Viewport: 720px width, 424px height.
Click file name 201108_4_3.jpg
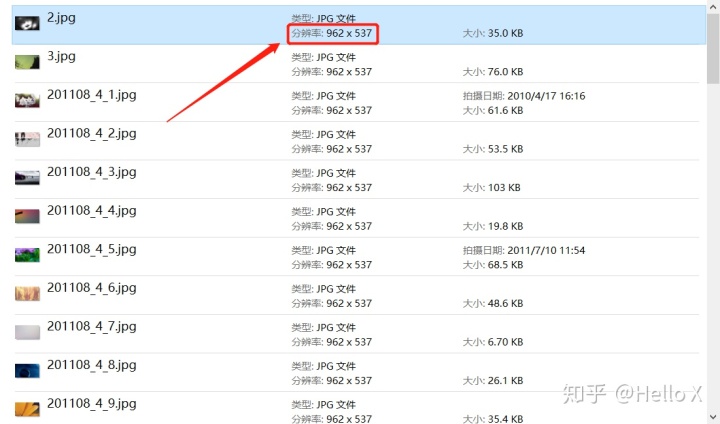pos(91,172)
